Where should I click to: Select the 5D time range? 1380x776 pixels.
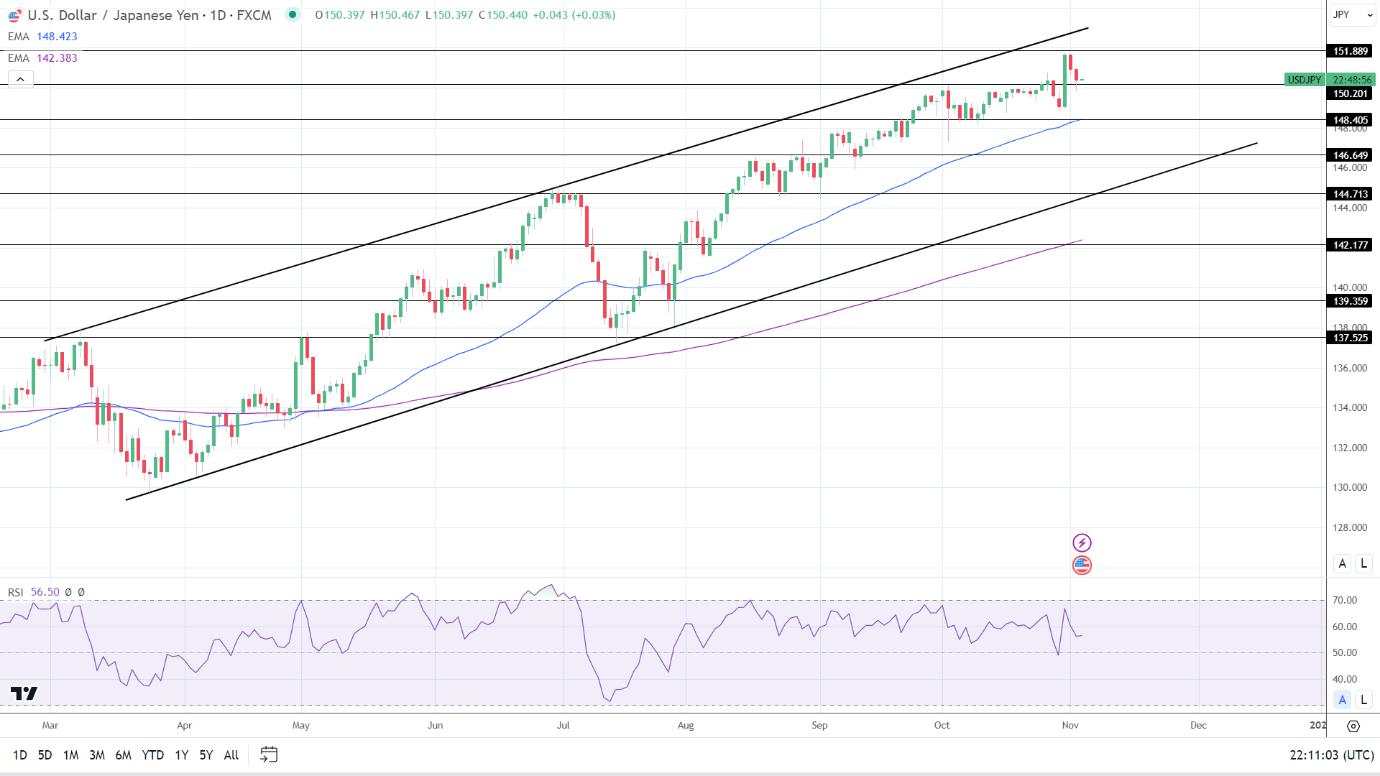[x=45, y=755]
